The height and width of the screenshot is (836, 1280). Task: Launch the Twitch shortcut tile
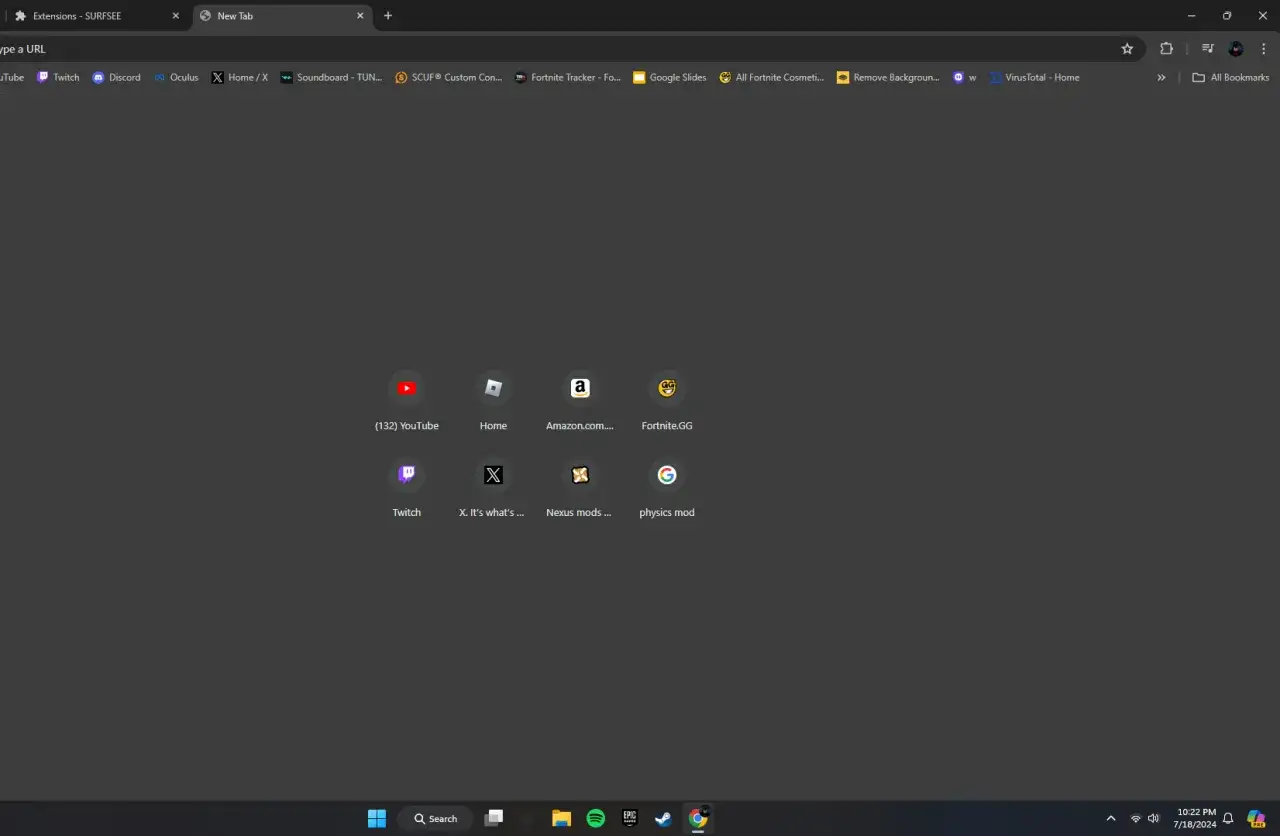pyautogui.click(x=407, y=475)
